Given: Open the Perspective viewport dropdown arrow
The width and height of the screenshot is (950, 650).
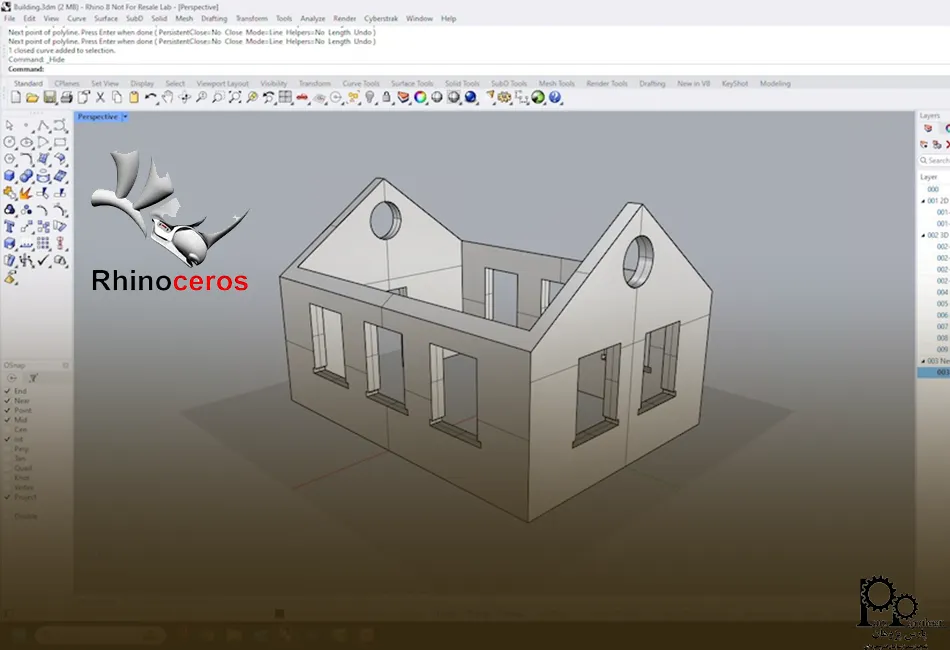Looking at the screenshot, I should pos(125,117).
